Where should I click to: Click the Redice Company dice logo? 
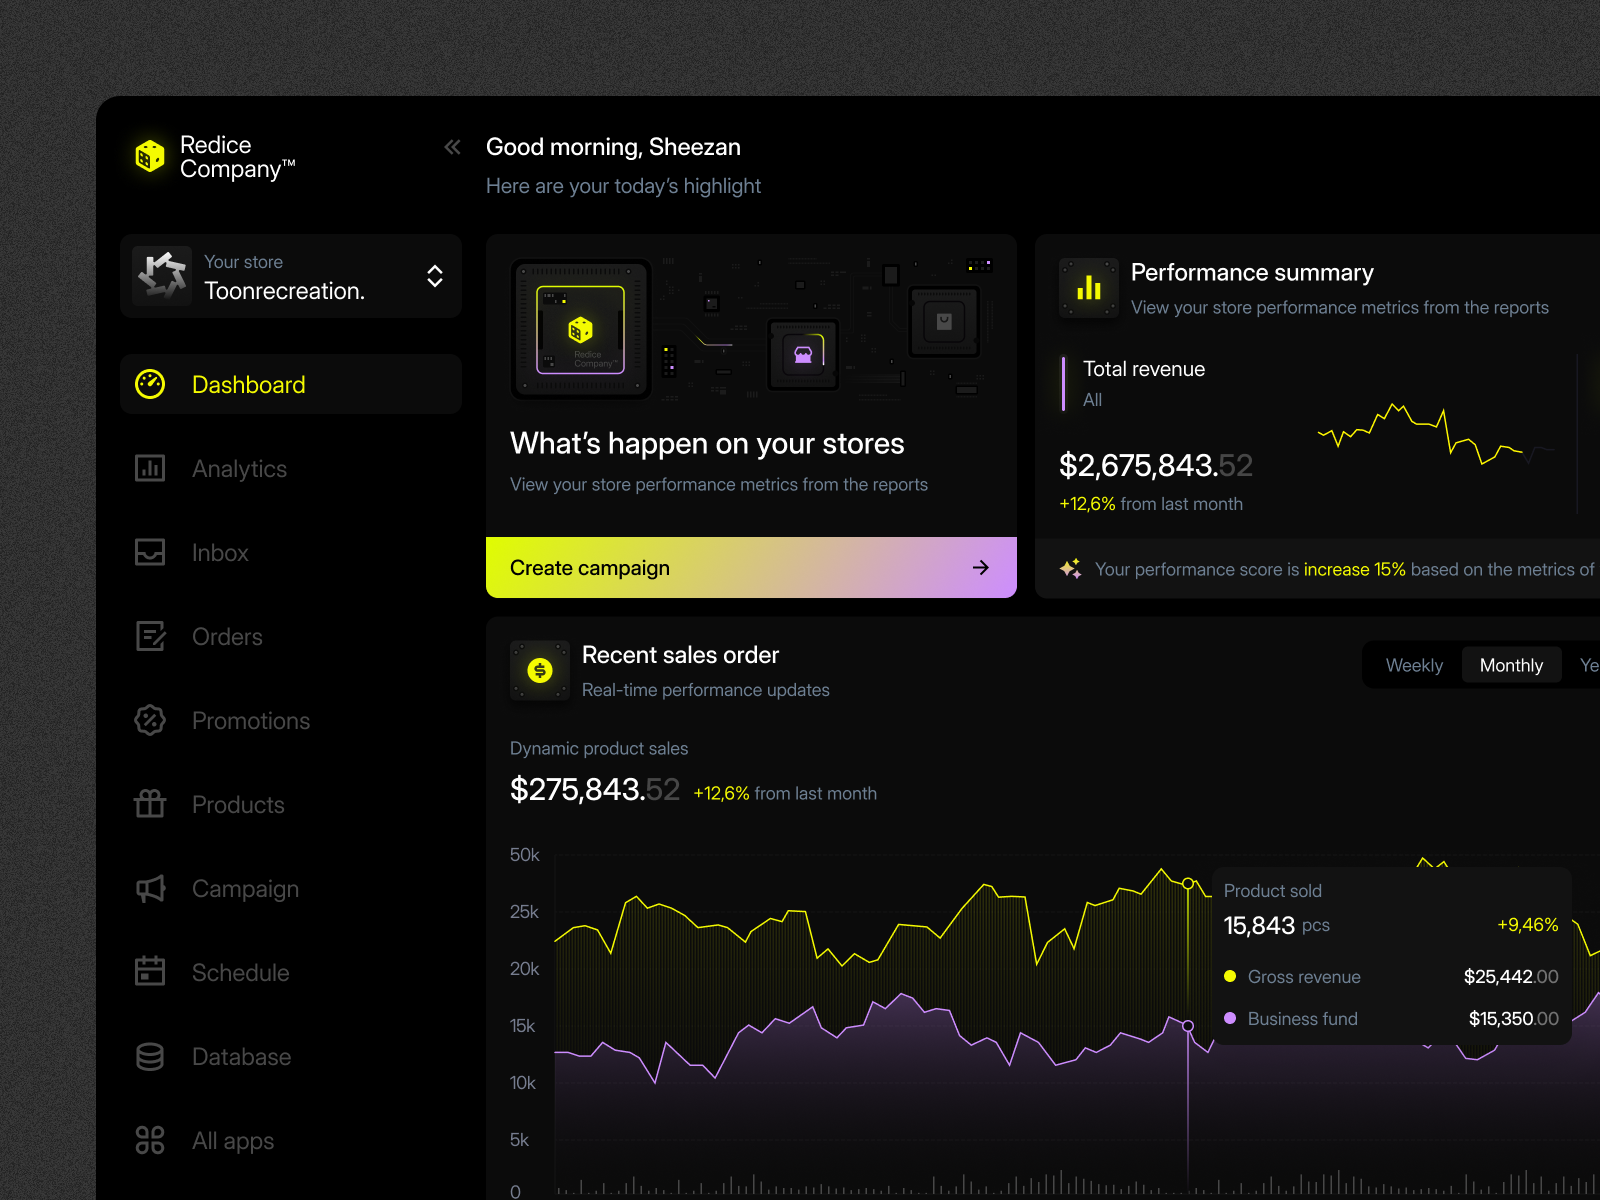tap(150, 156)
